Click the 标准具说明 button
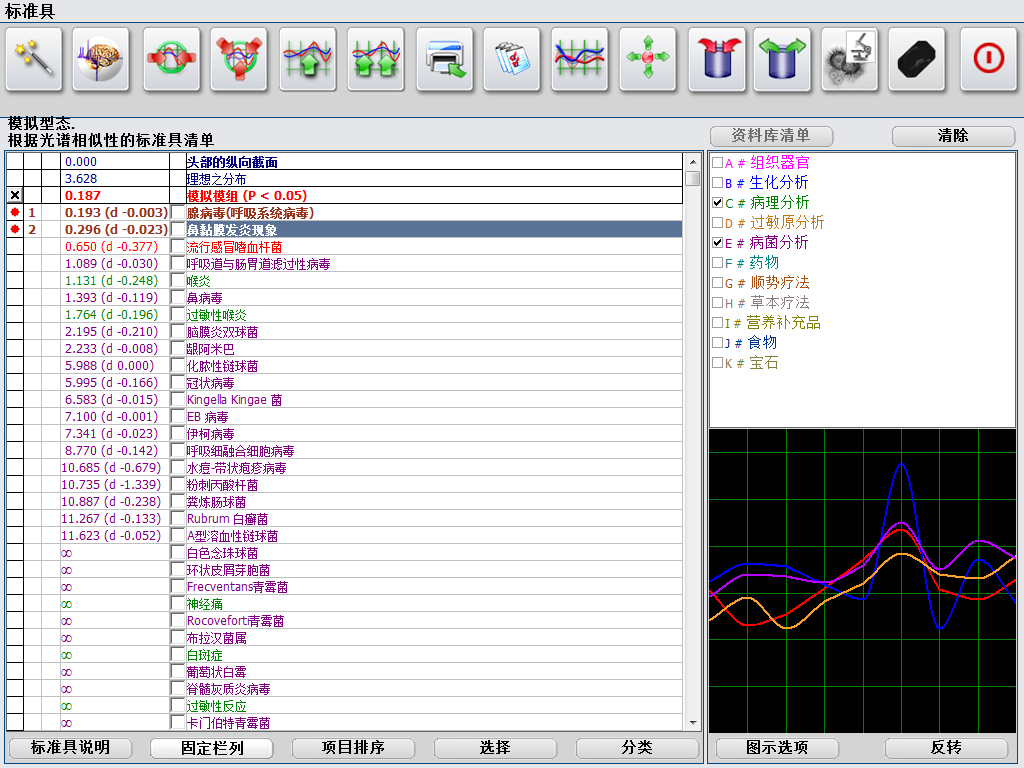 tap(71, 748)
